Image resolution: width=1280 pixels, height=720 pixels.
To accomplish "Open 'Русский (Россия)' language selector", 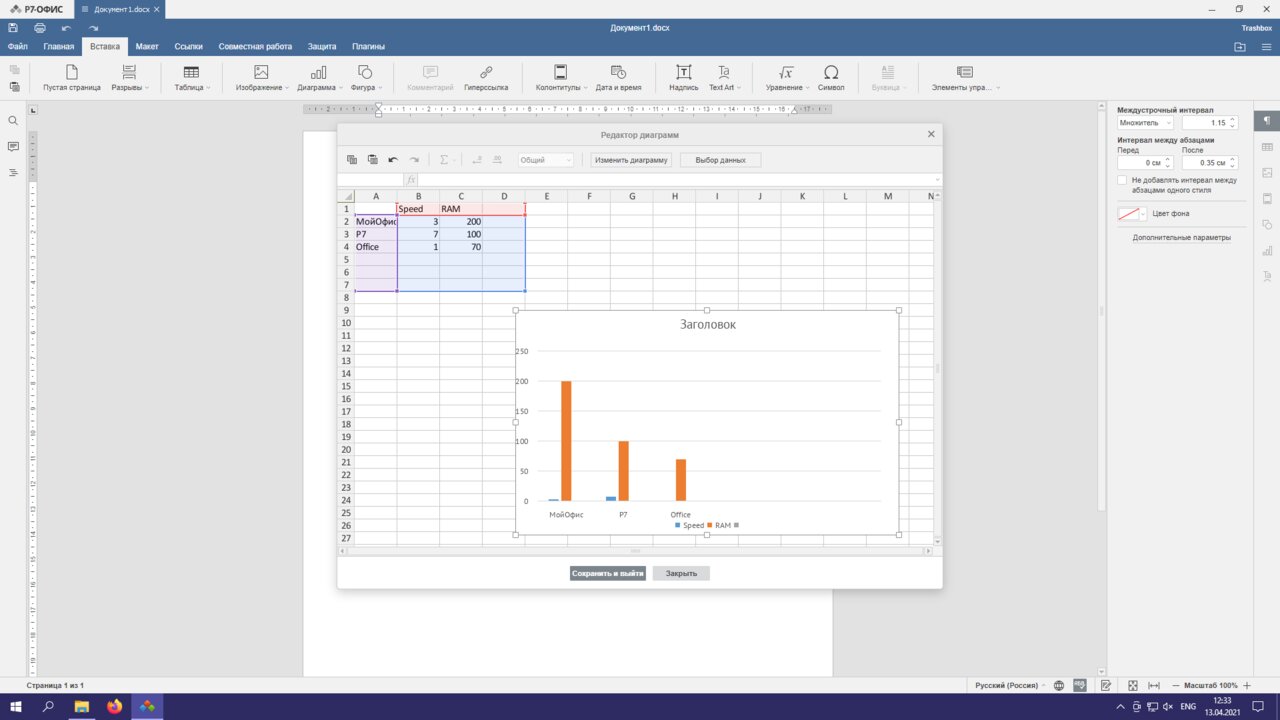I will coord(1009,685).
